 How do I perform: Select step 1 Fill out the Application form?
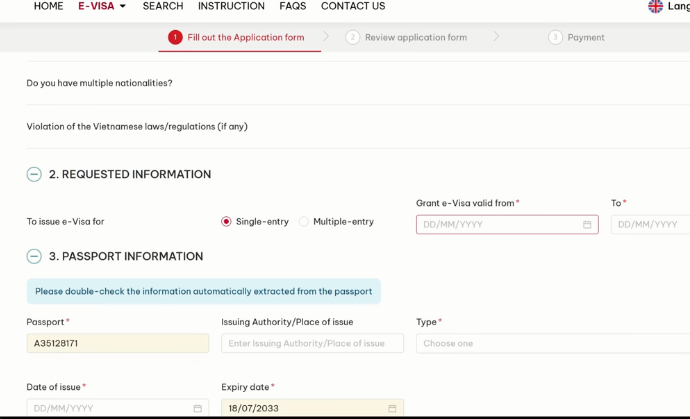239,37
